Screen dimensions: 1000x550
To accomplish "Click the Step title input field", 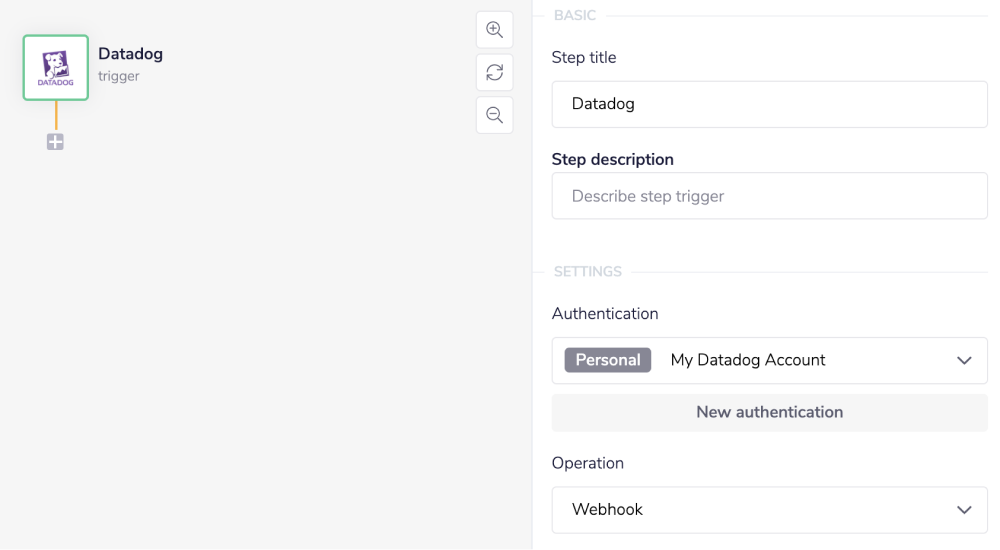I will click(x=769, y=104).
